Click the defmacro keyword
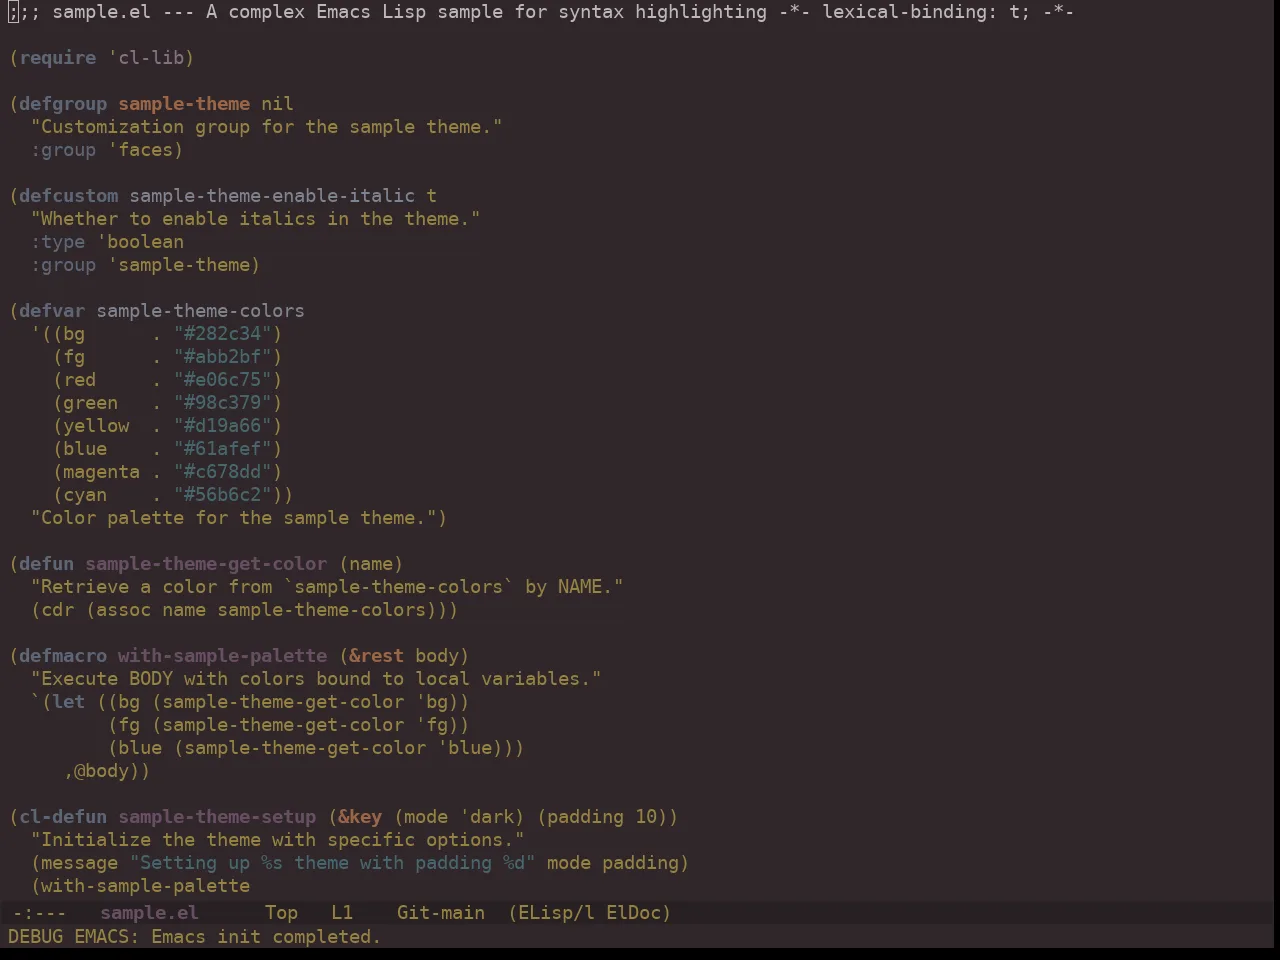This screenshot has width=1280, height=960. pyautogui.click(x=63, y=656)
